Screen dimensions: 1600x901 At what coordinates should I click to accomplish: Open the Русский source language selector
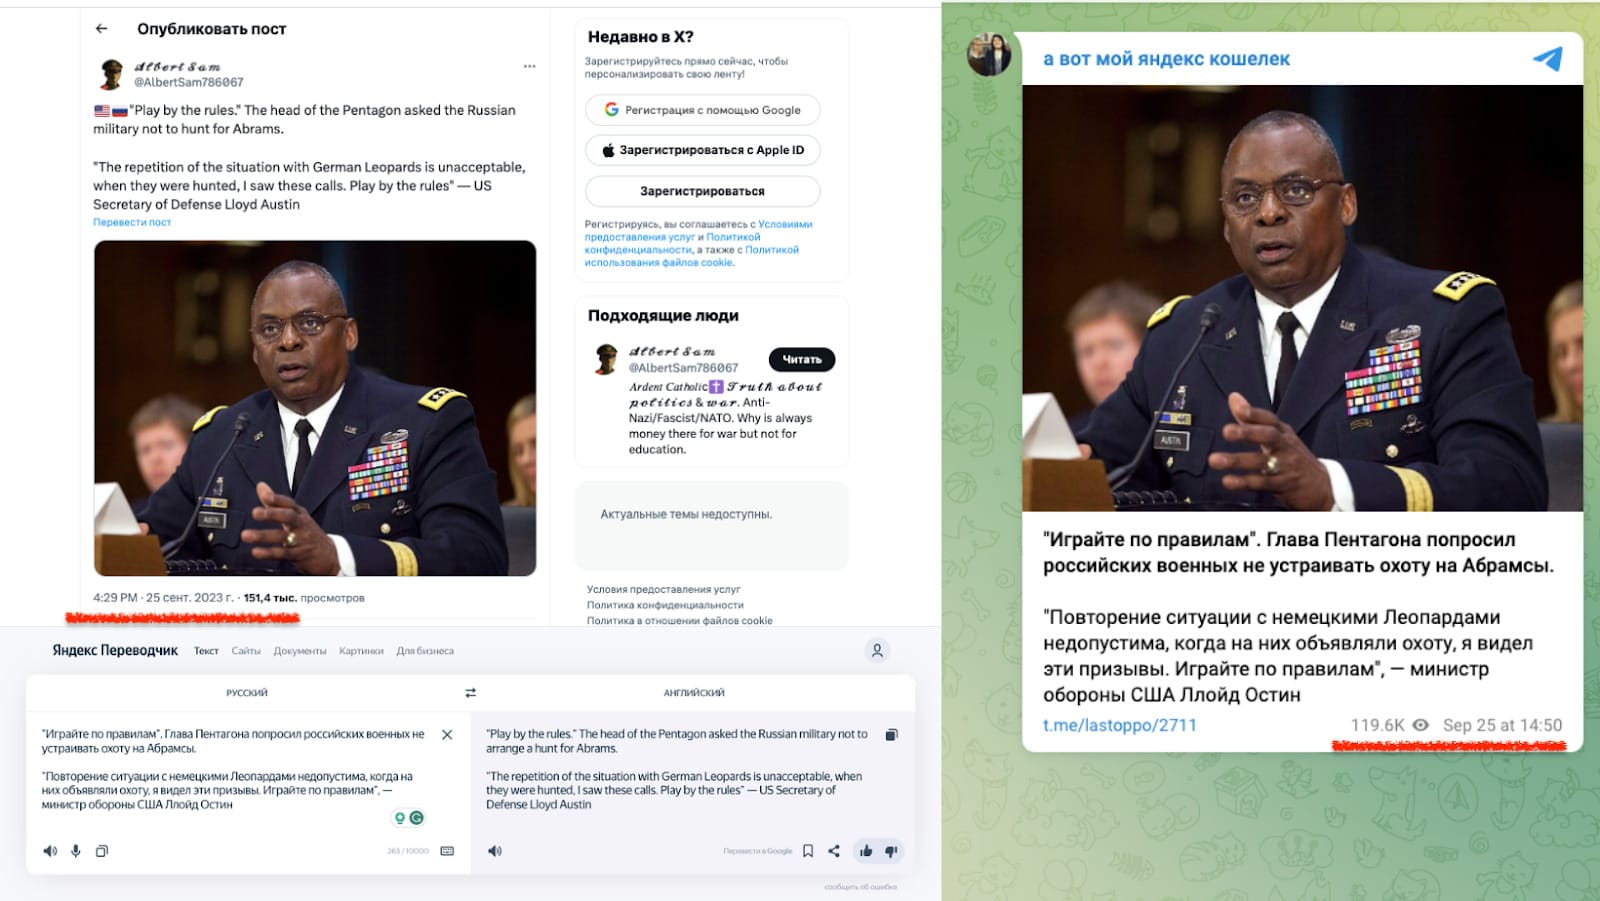pos(247,692)
